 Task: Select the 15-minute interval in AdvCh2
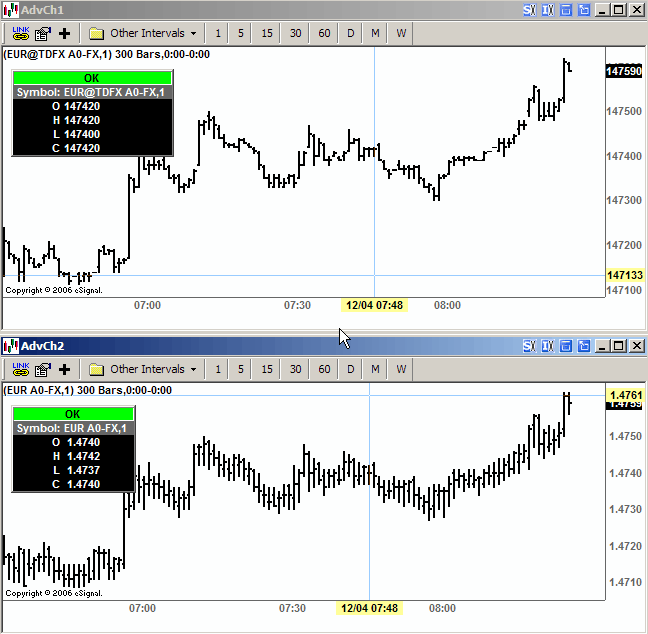click(x=267, y=369)
